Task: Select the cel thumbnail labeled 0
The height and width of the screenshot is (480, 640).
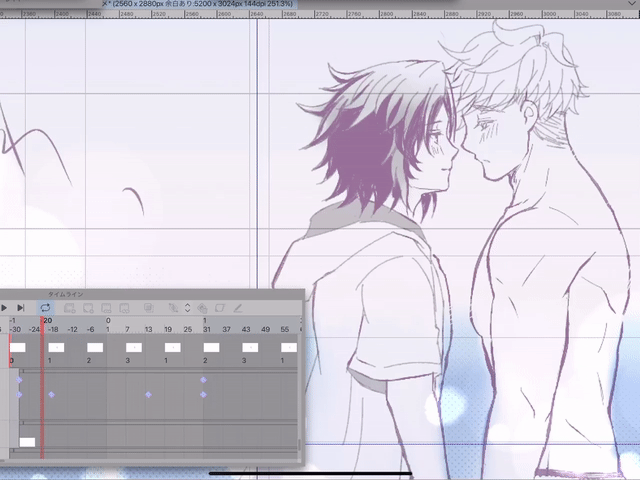Action: point(18,347)
